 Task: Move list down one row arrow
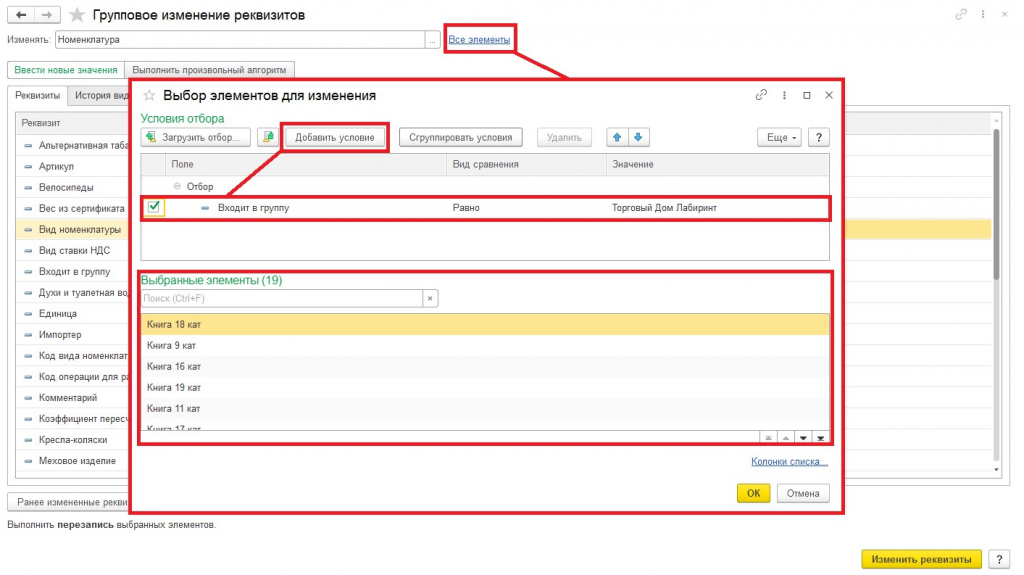803,438
